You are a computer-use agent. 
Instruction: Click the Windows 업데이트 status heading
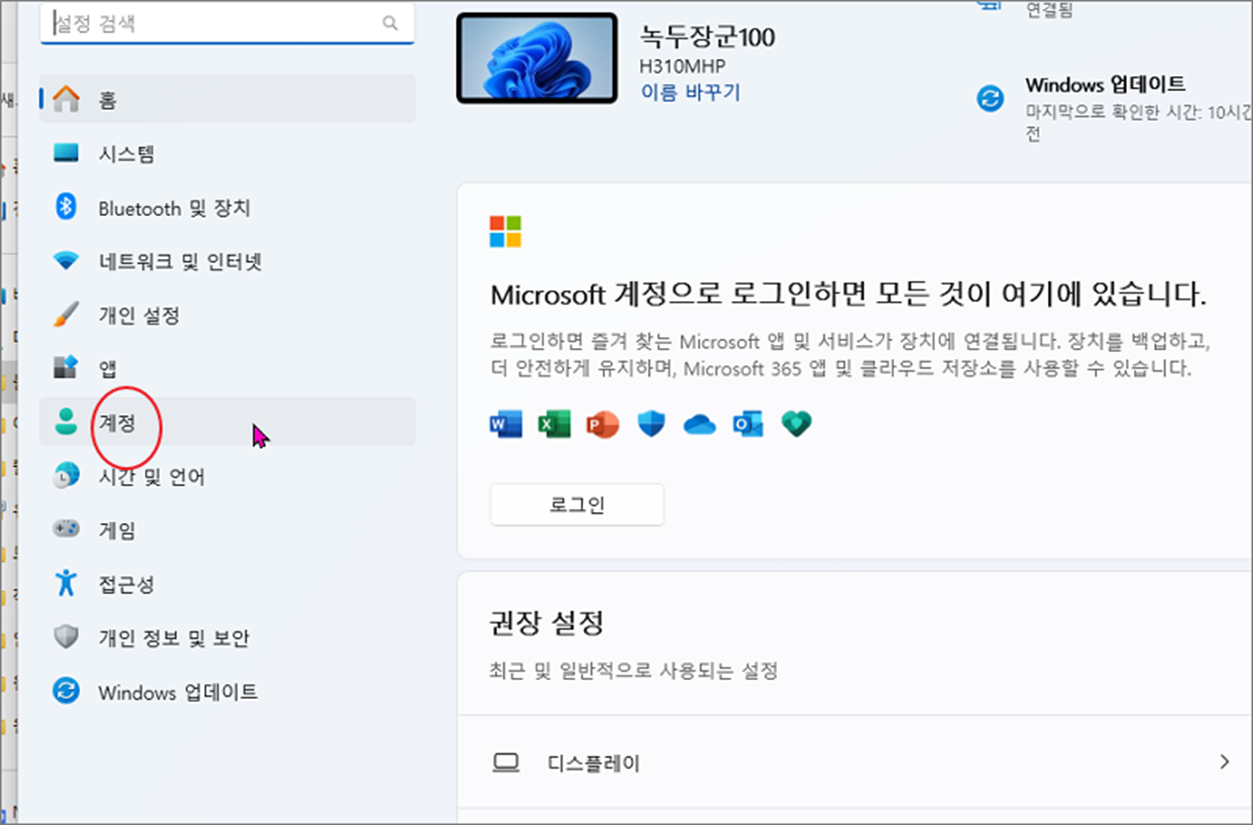pos(1105,84)
